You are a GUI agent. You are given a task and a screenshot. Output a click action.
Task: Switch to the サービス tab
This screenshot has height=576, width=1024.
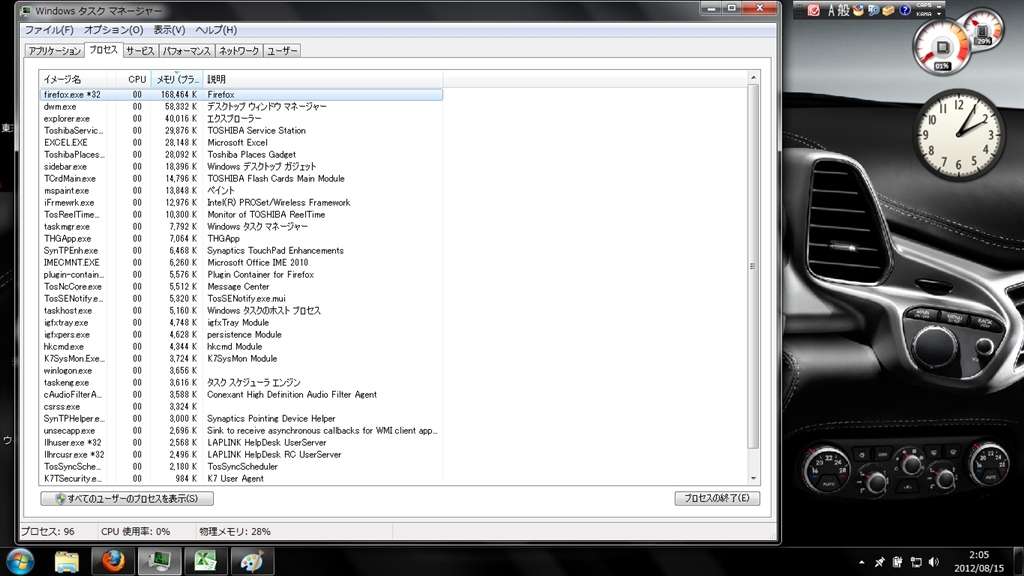[x=140, y=51]
